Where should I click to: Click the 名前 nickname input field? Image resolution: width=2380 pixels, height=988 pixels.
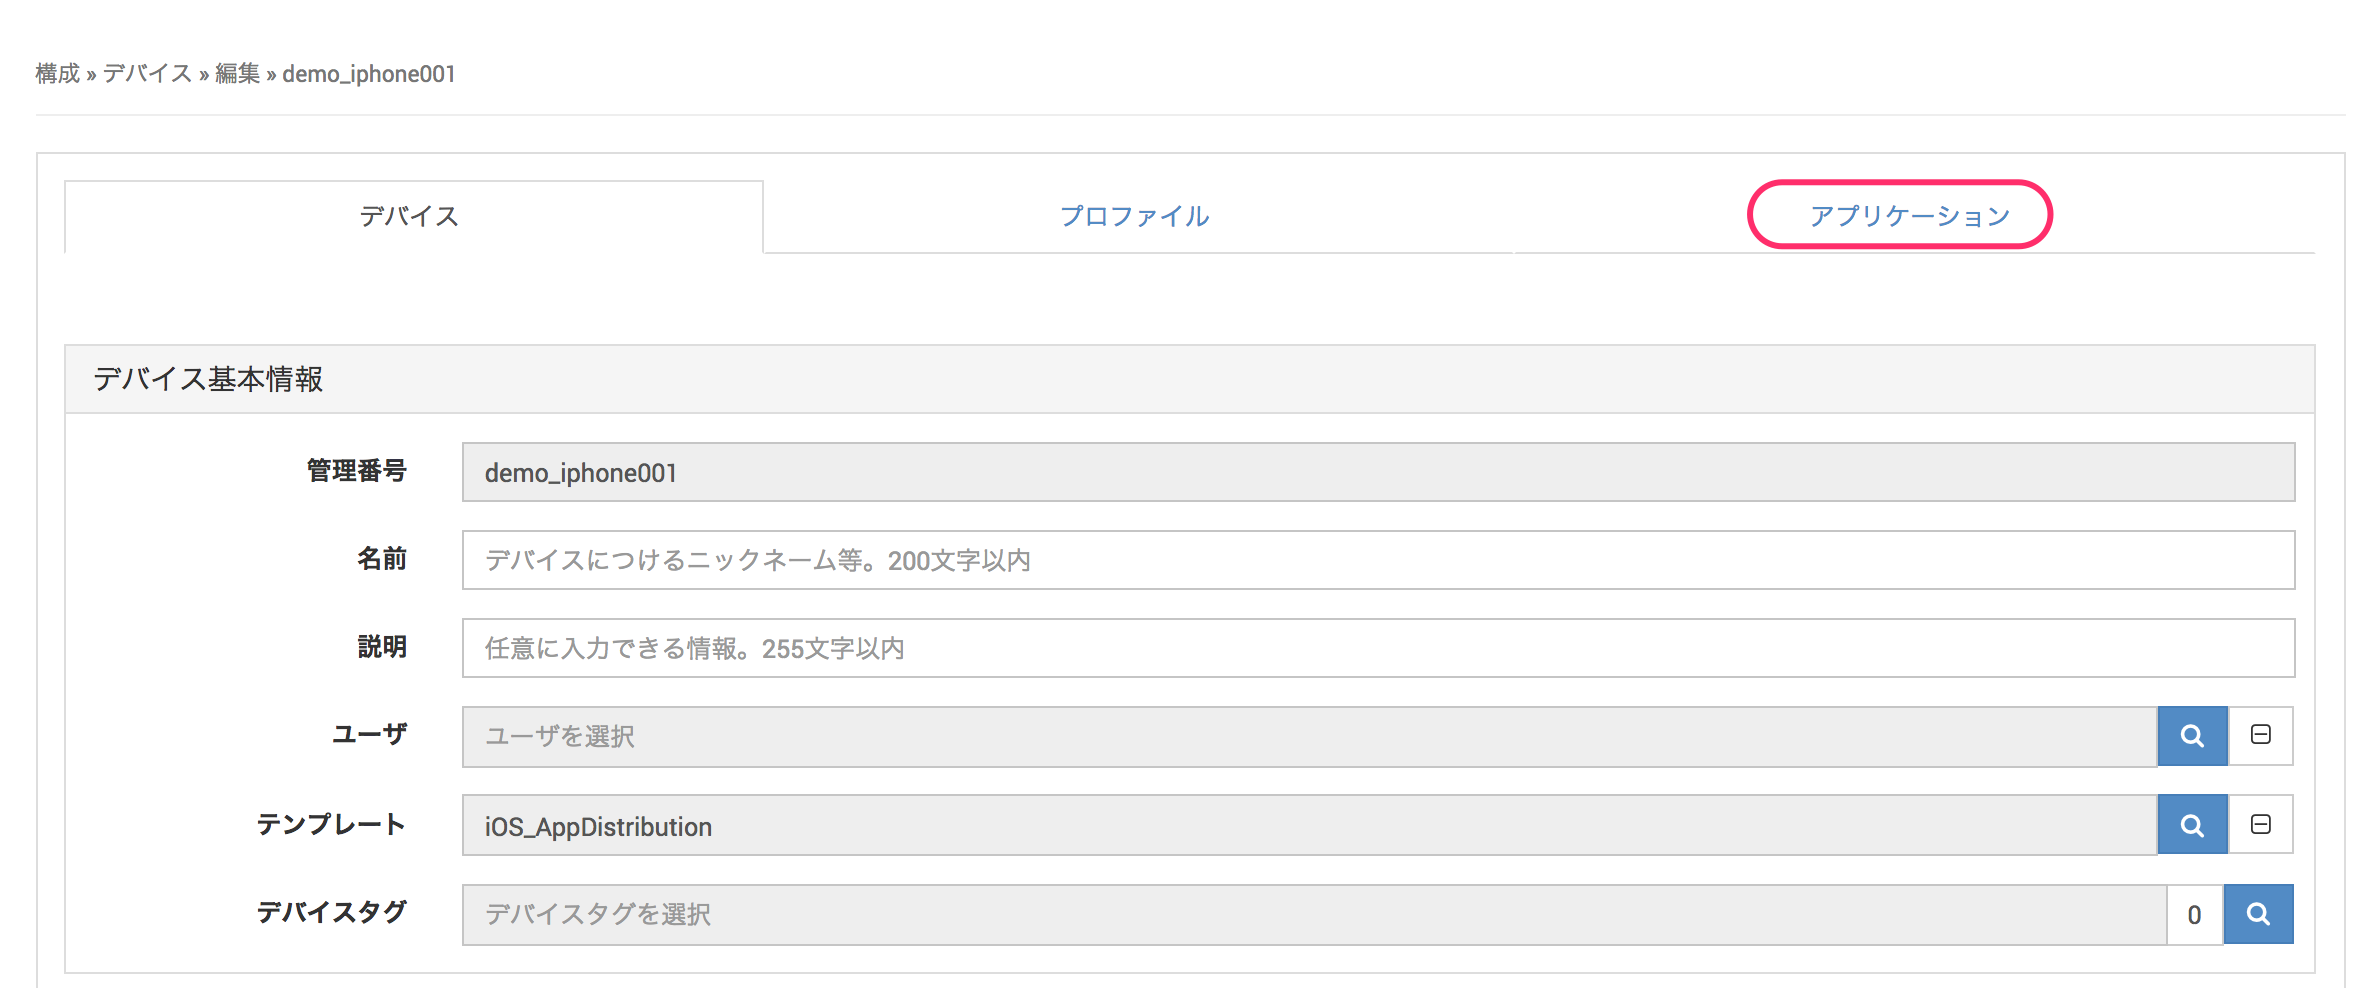[1378, 560]
